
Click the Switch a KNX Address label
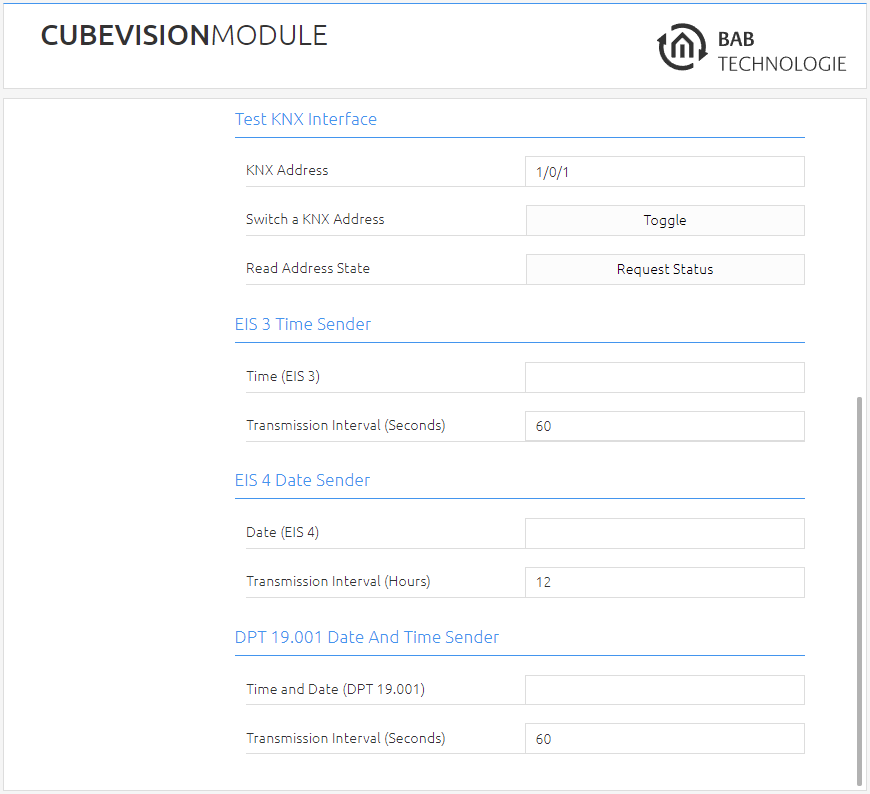(x=315, y=219)
